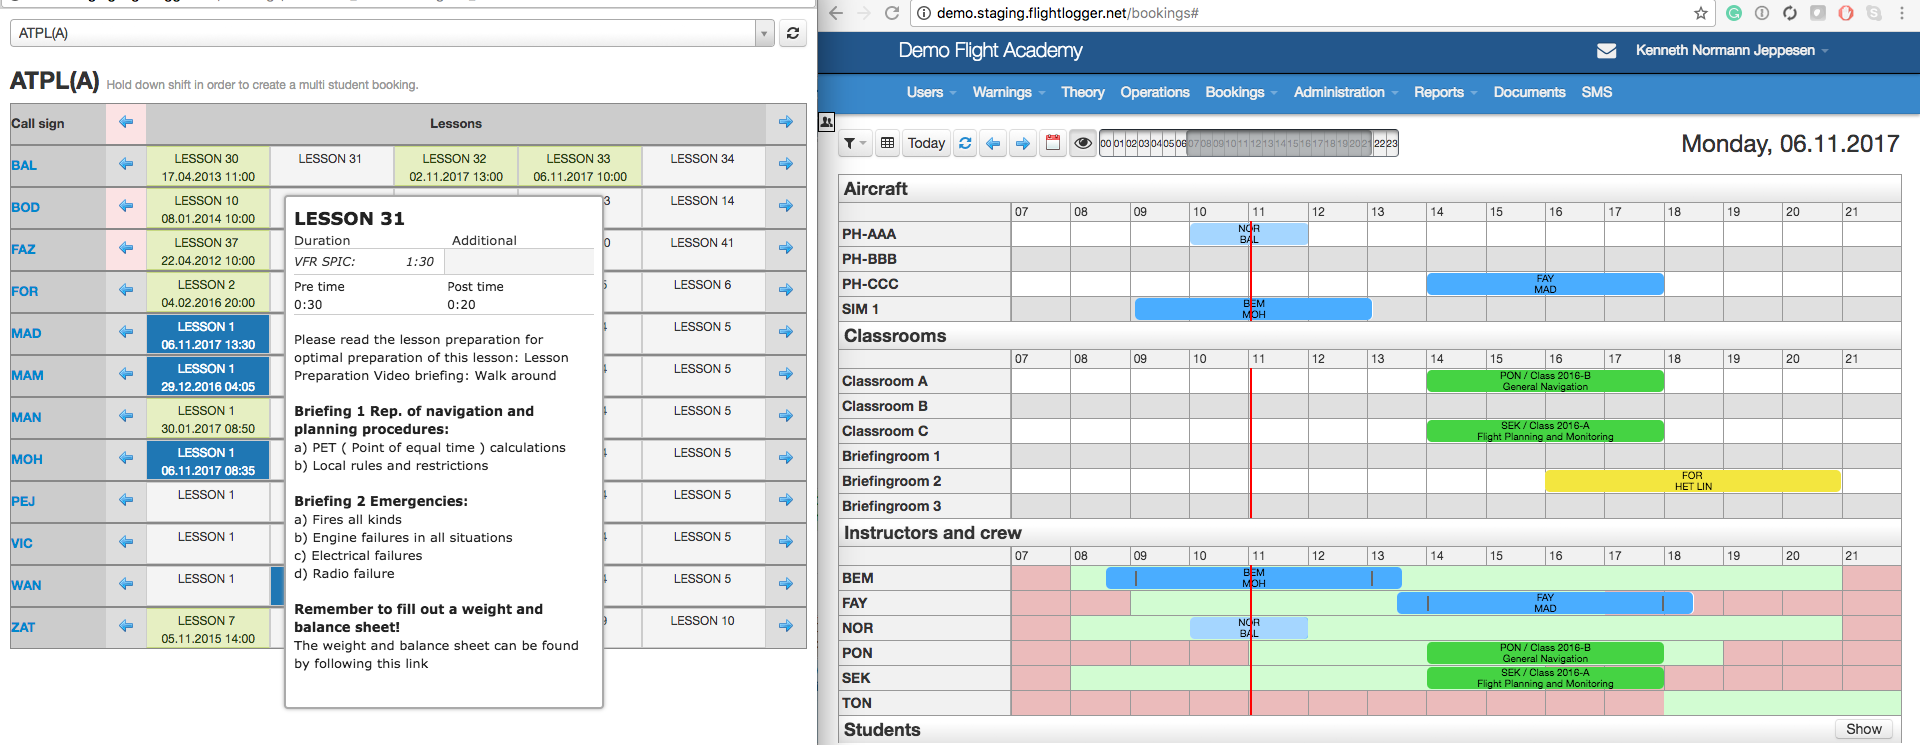The height and width of the screenshot is (745, 1920).
Task: Select LESSON 34 cell in BAL row
Action: pos(703,166)
